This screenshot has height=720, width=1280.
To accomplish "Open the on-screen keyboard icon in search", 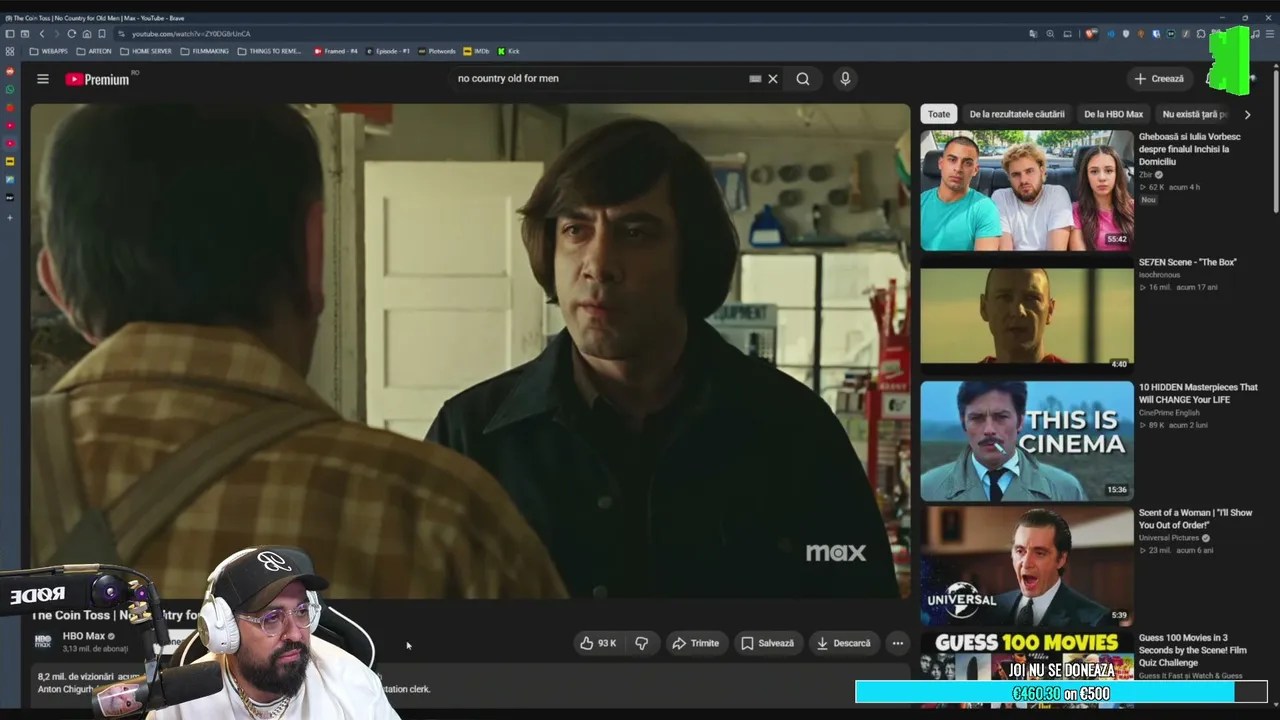I will click(x=755, y=79).
